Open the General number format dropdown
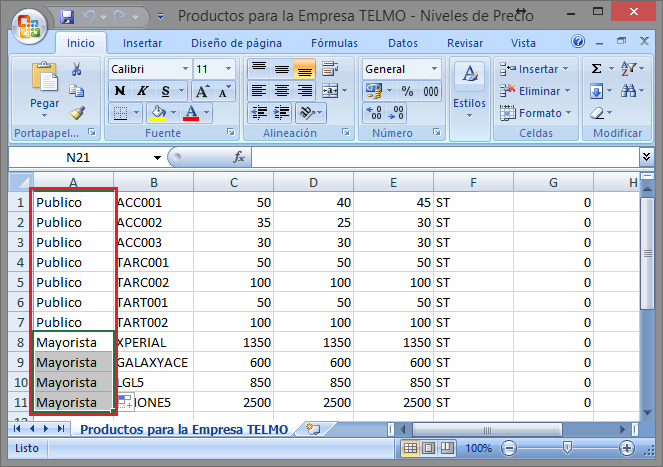This screenshot has height=467, width=663. click(434, 69)
